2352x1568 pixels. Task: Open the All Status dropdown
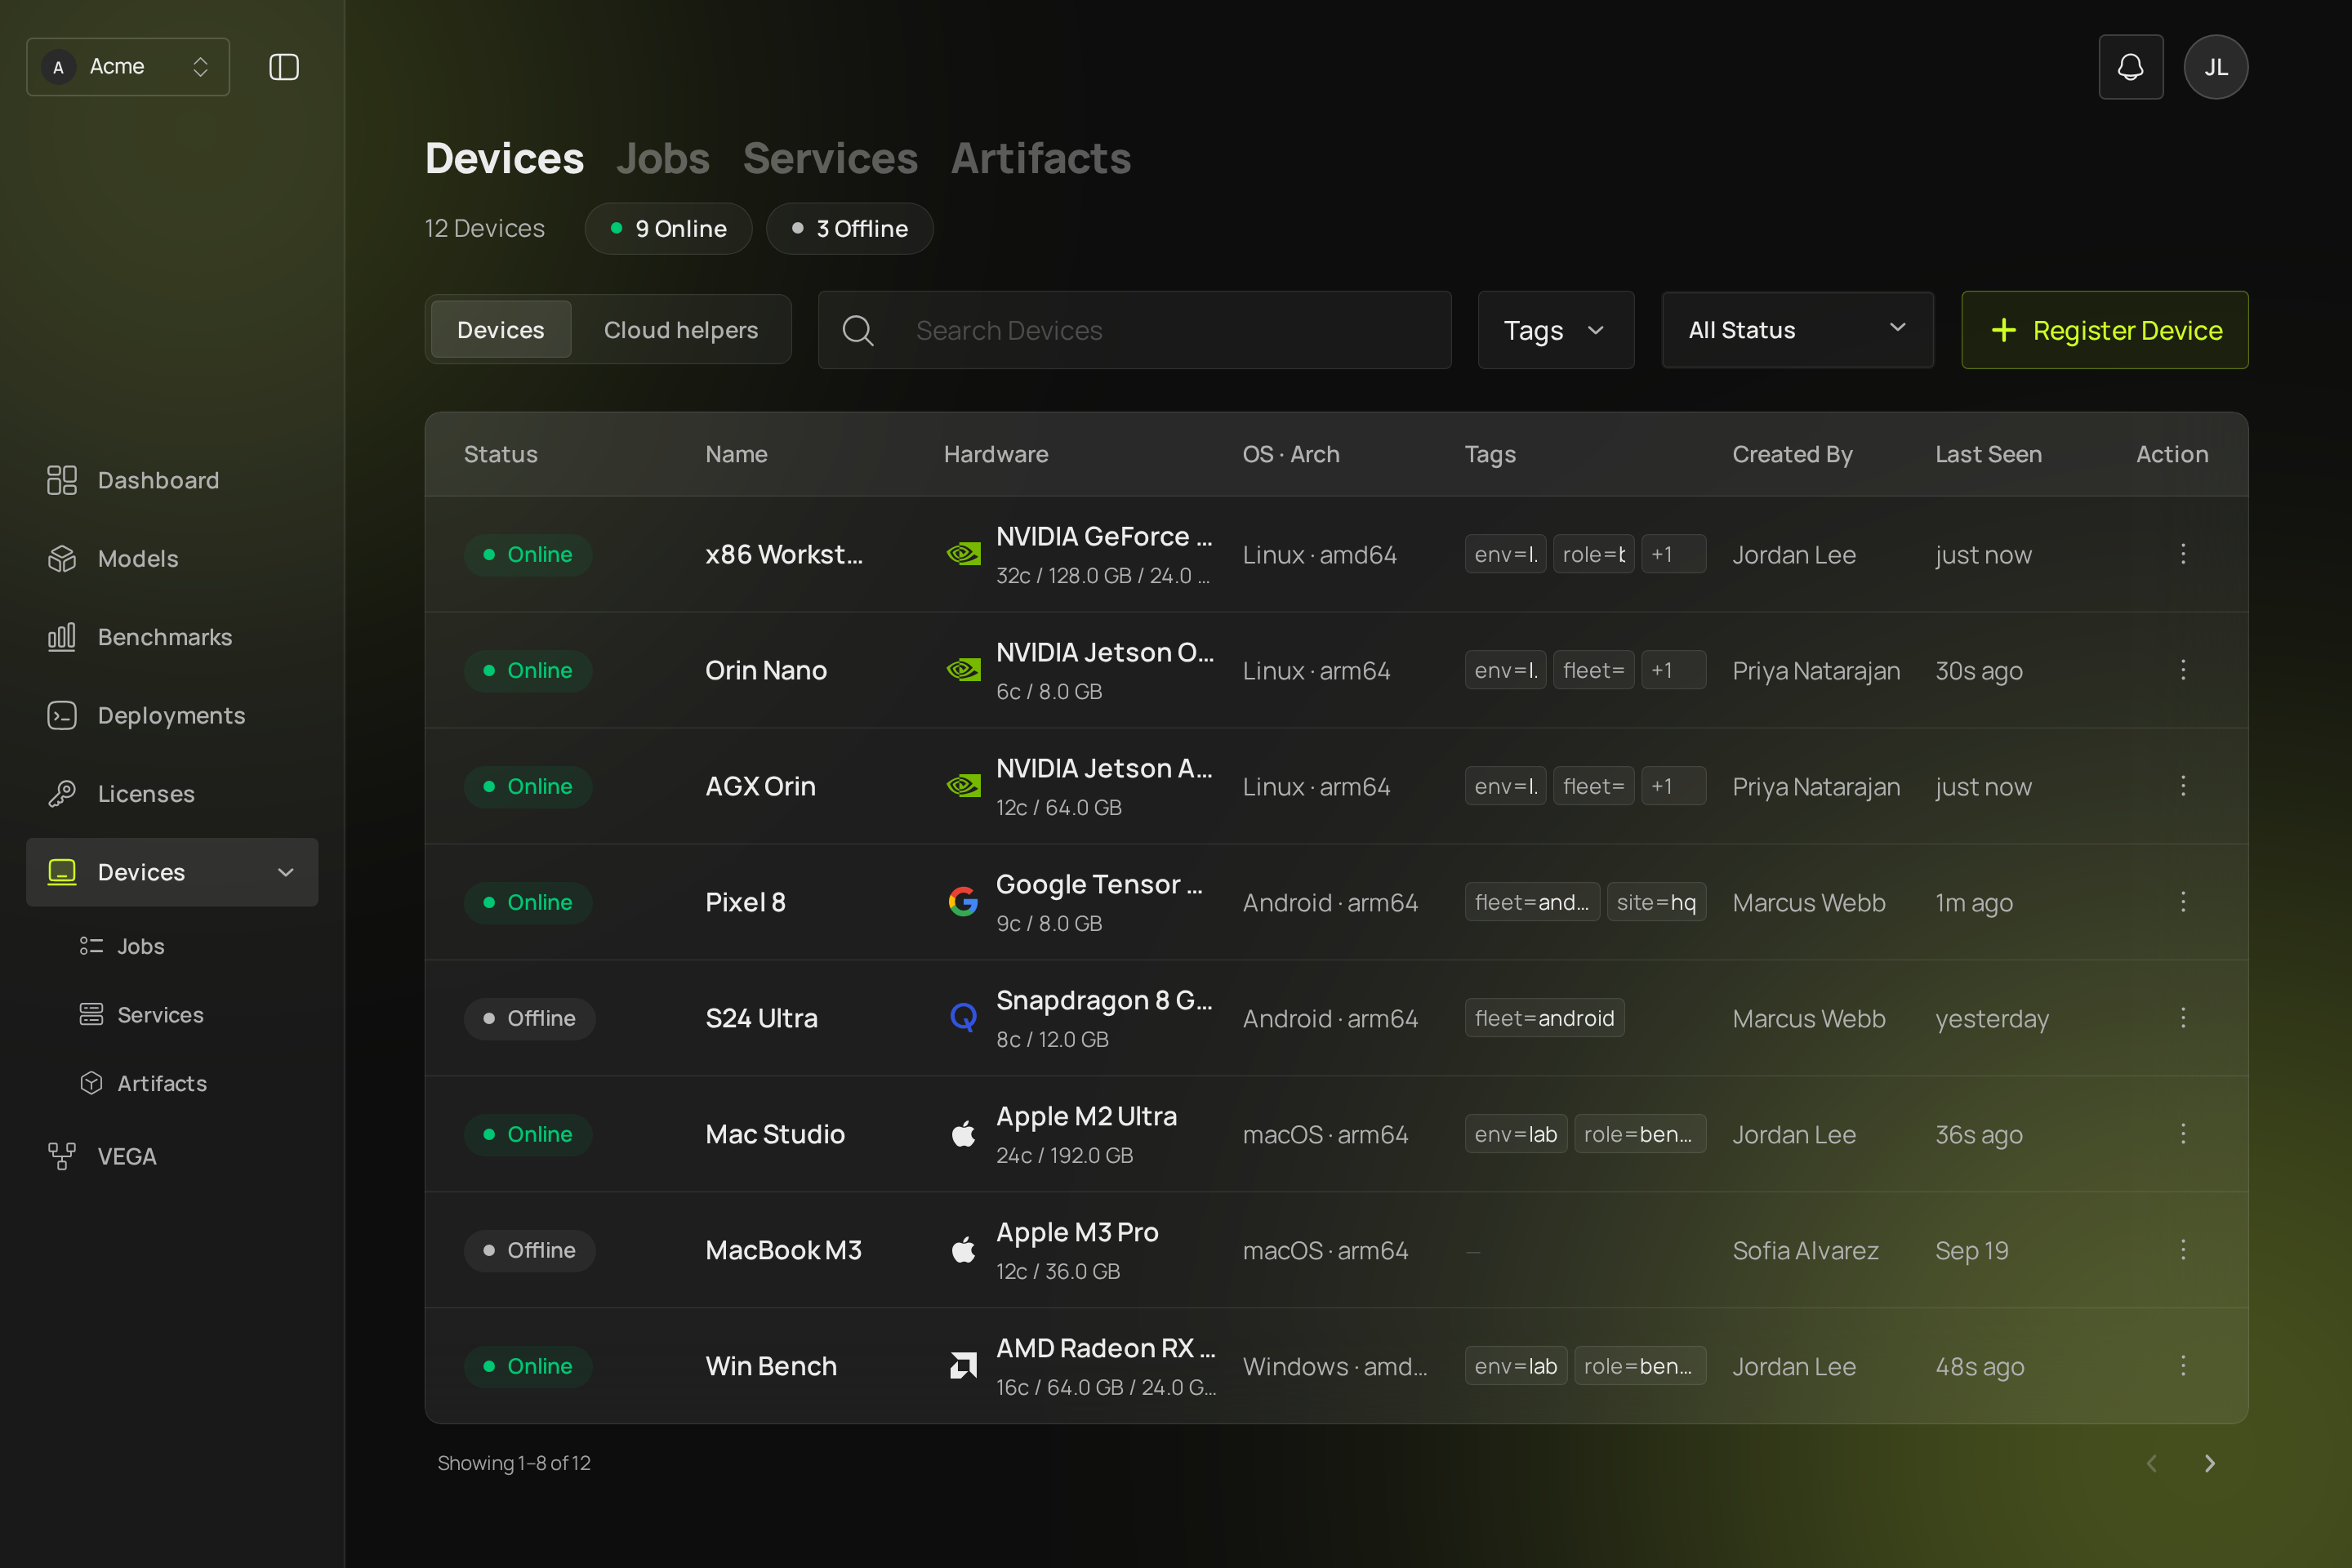(x=1797, y=330)
